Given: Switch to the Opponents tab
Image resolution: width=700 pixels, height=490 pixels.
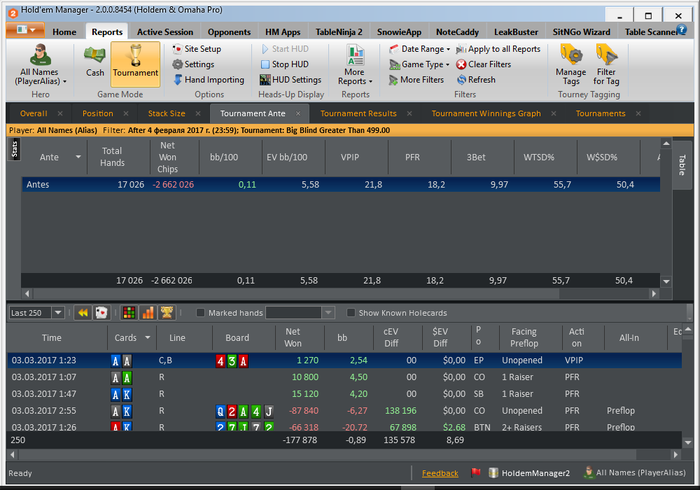Looking at the screenshot, I should (x=229, y=32).
